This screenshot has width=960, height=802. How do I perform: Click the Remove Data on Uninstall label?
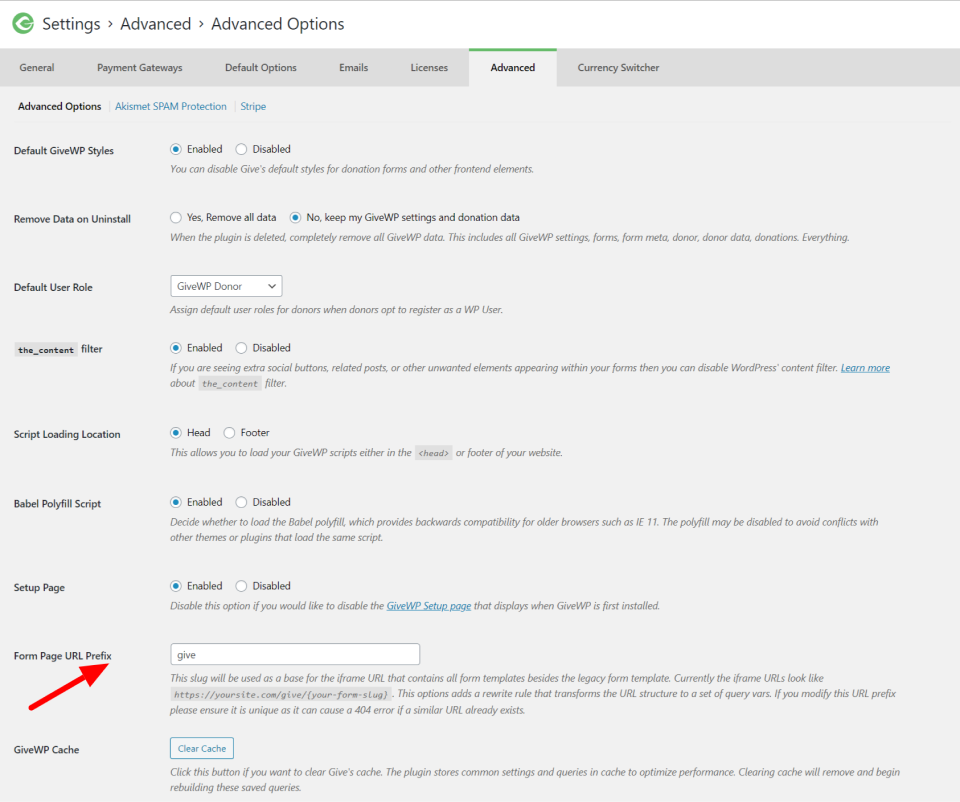point(72,219)
